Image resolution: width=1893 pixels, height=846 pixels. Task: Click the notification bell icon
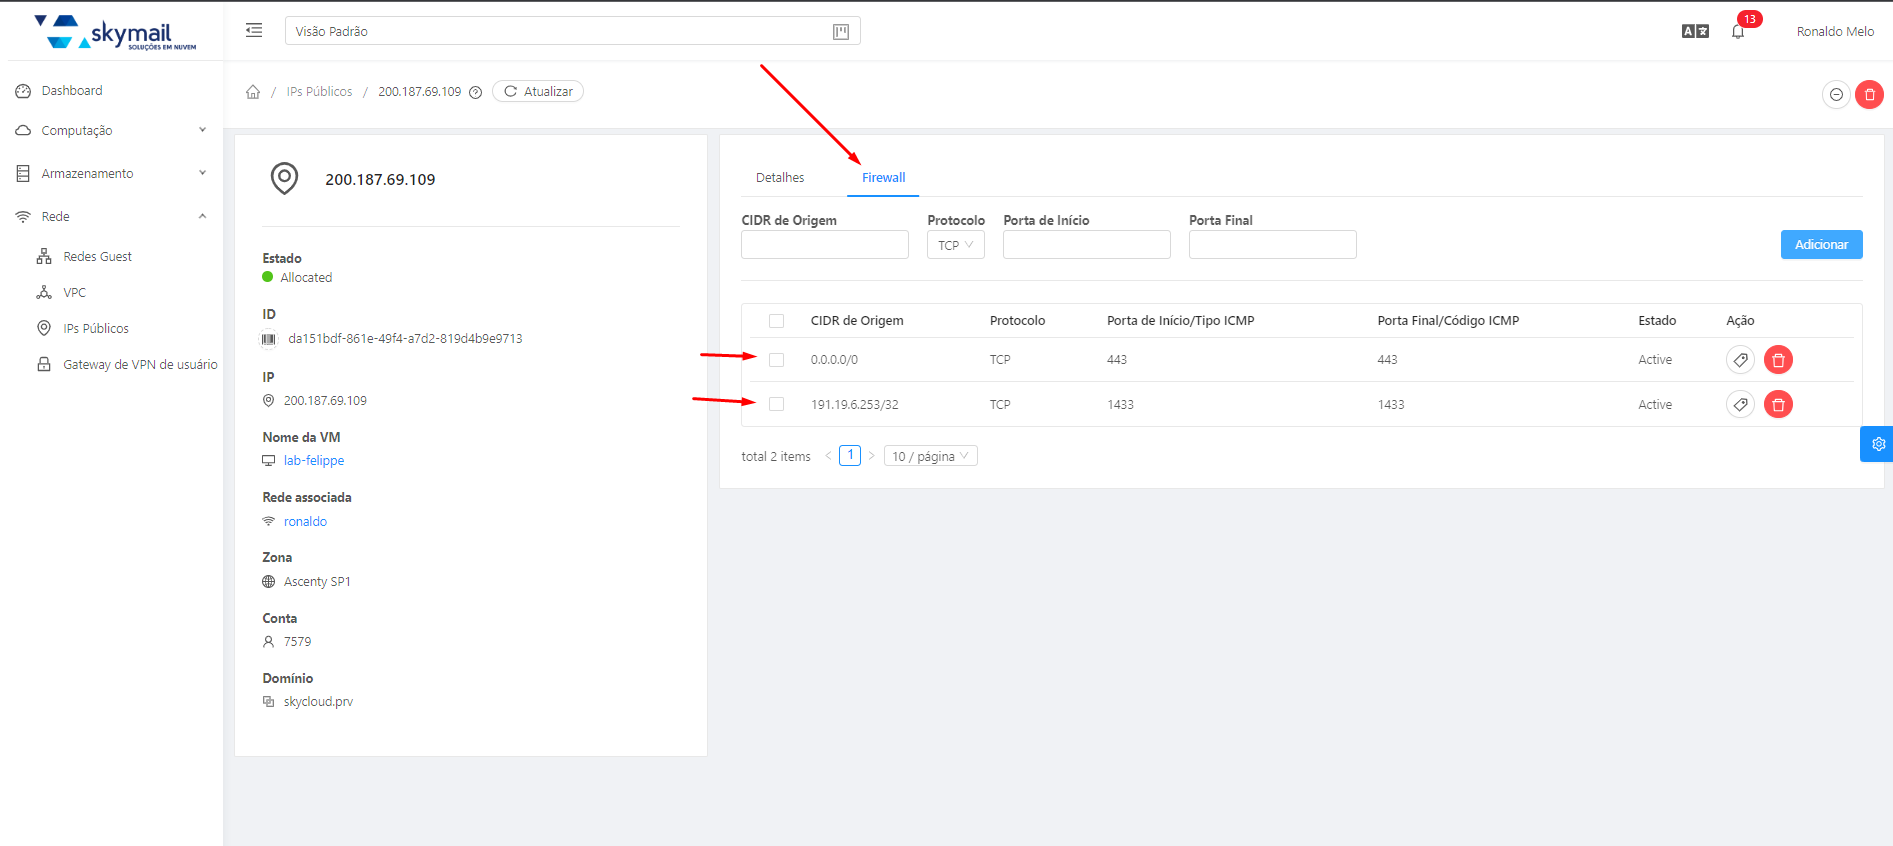tap(1738, 32)
